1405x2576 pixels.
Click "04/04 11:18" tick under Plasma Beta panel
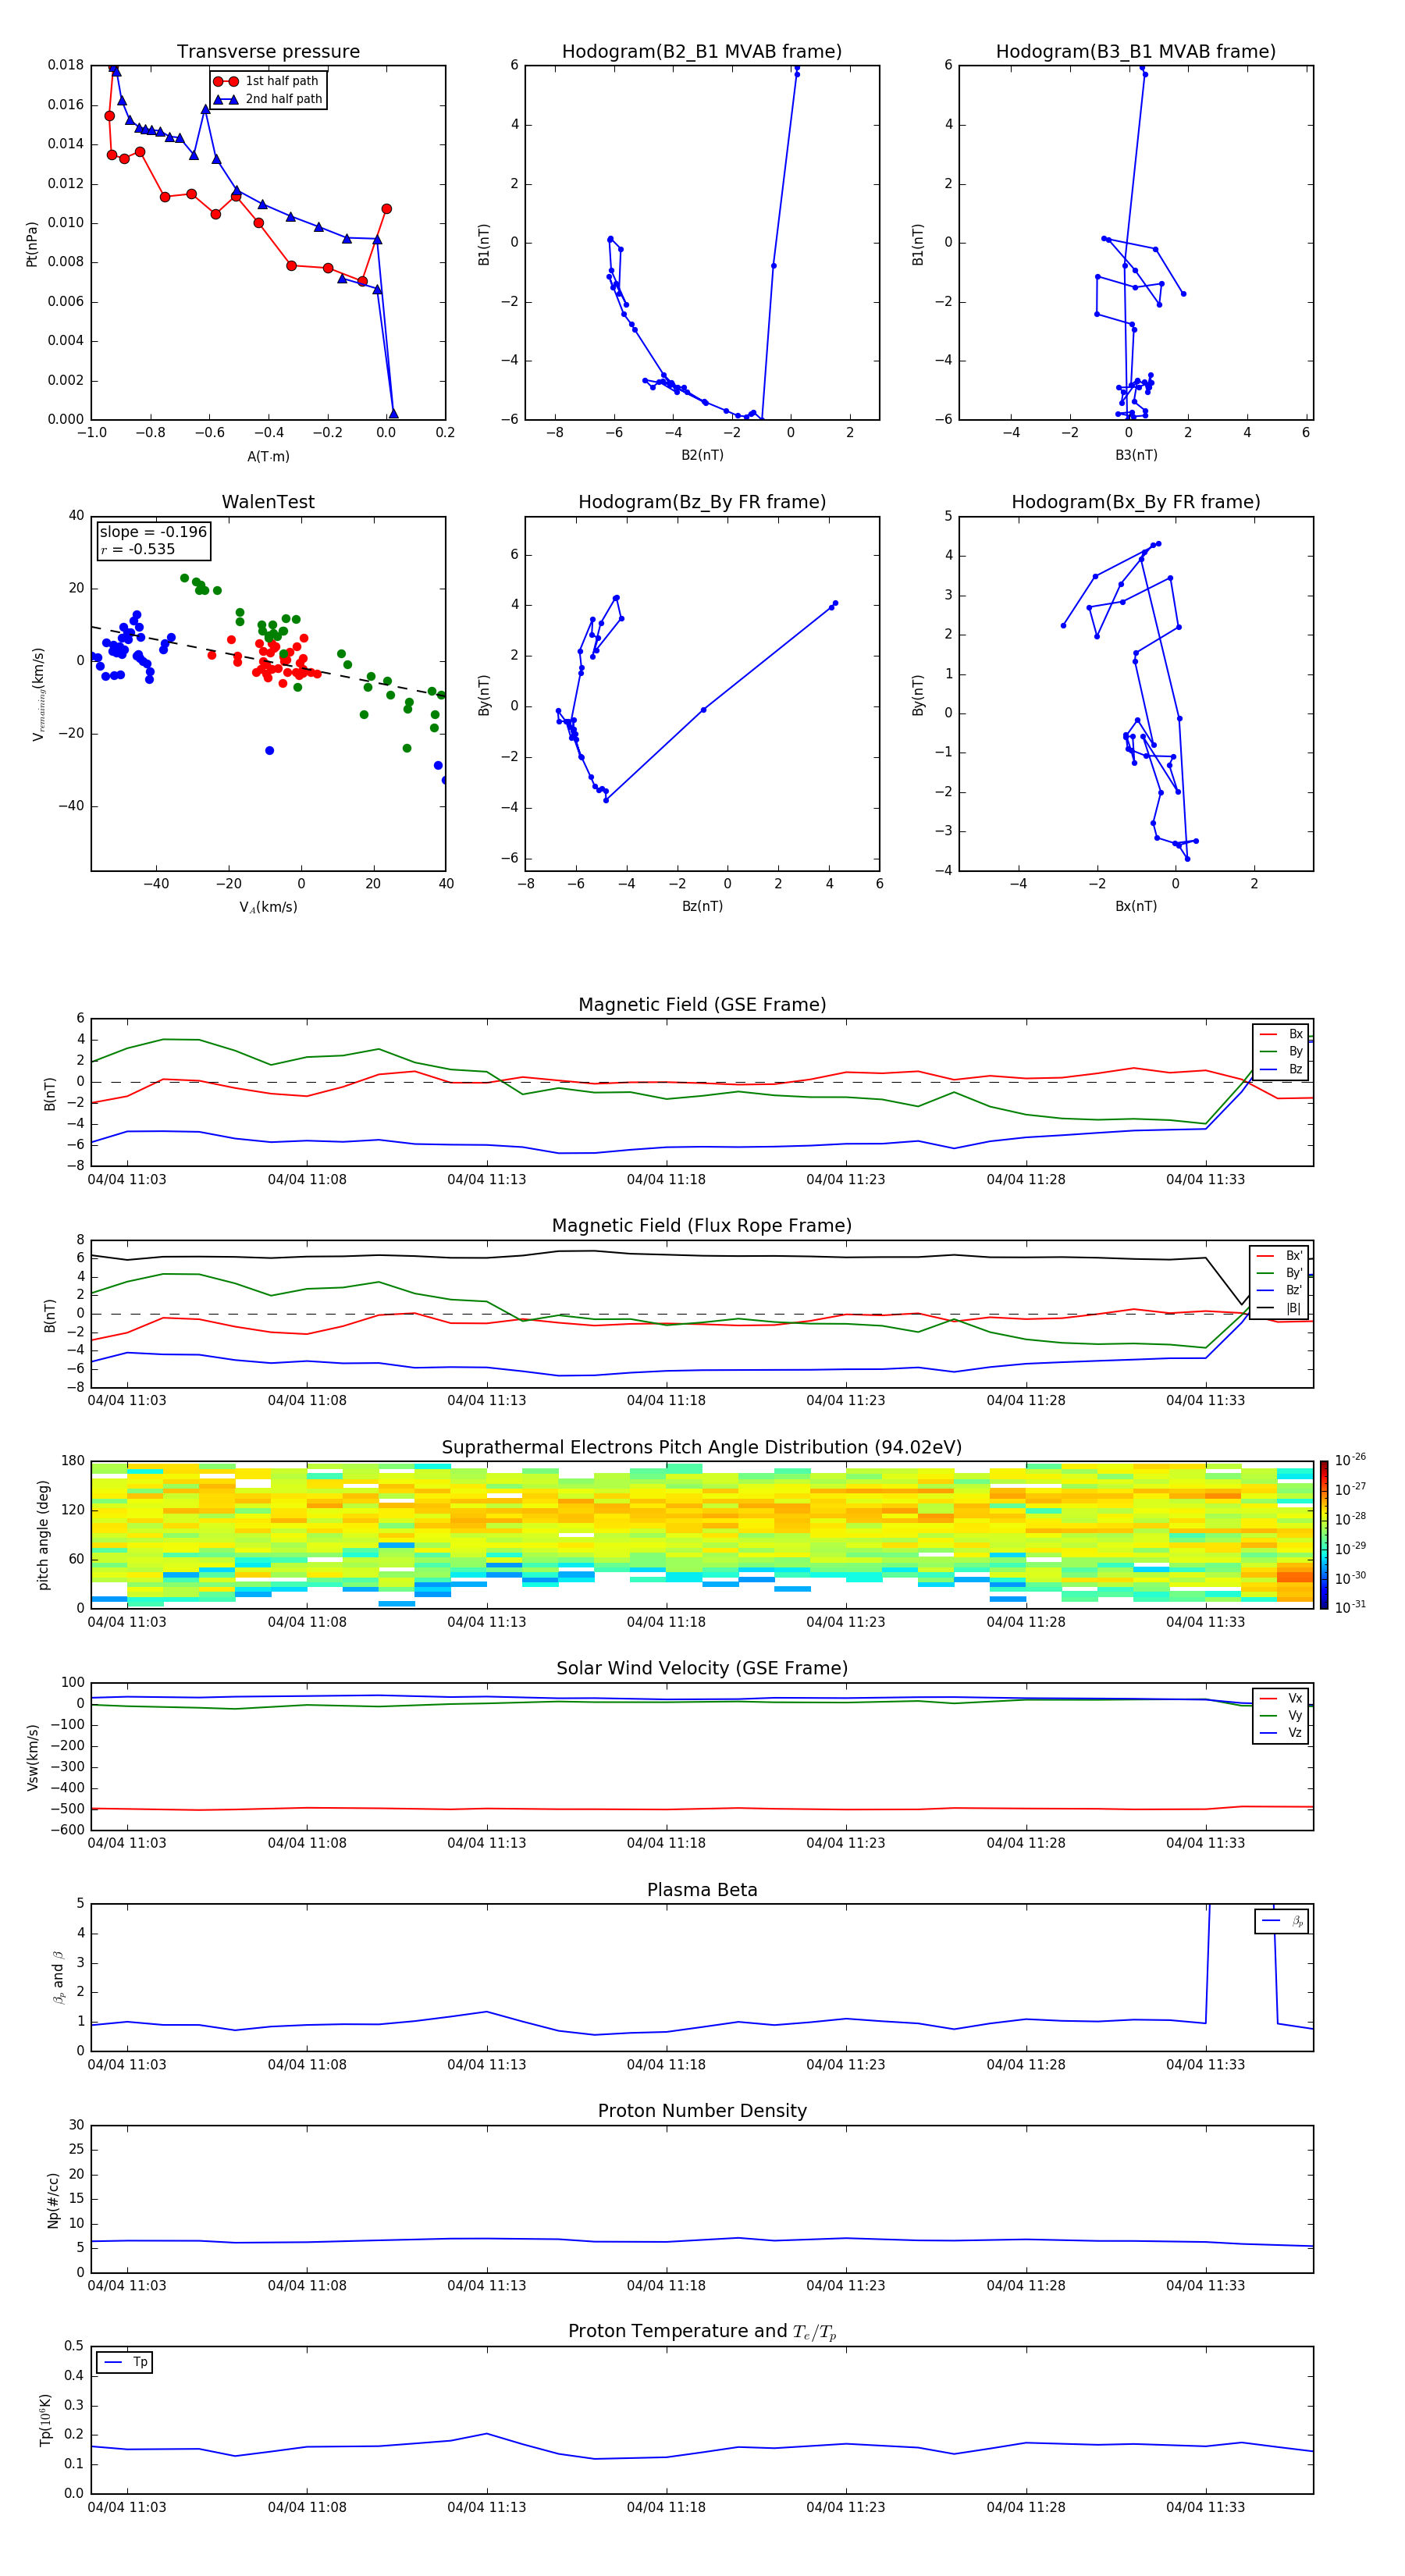pos(666,2065)
